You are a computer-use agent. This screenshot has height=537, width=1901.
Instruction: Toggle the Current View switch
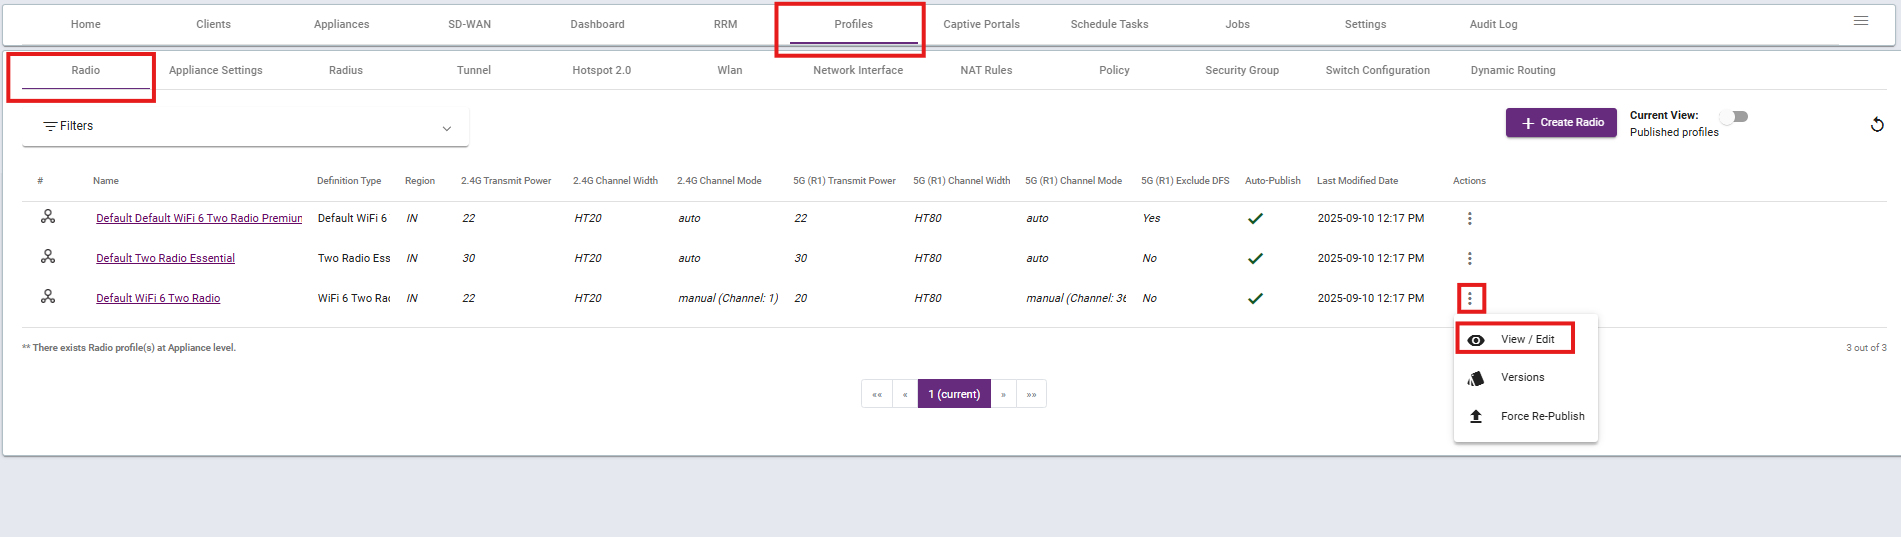coord(1734,117)
